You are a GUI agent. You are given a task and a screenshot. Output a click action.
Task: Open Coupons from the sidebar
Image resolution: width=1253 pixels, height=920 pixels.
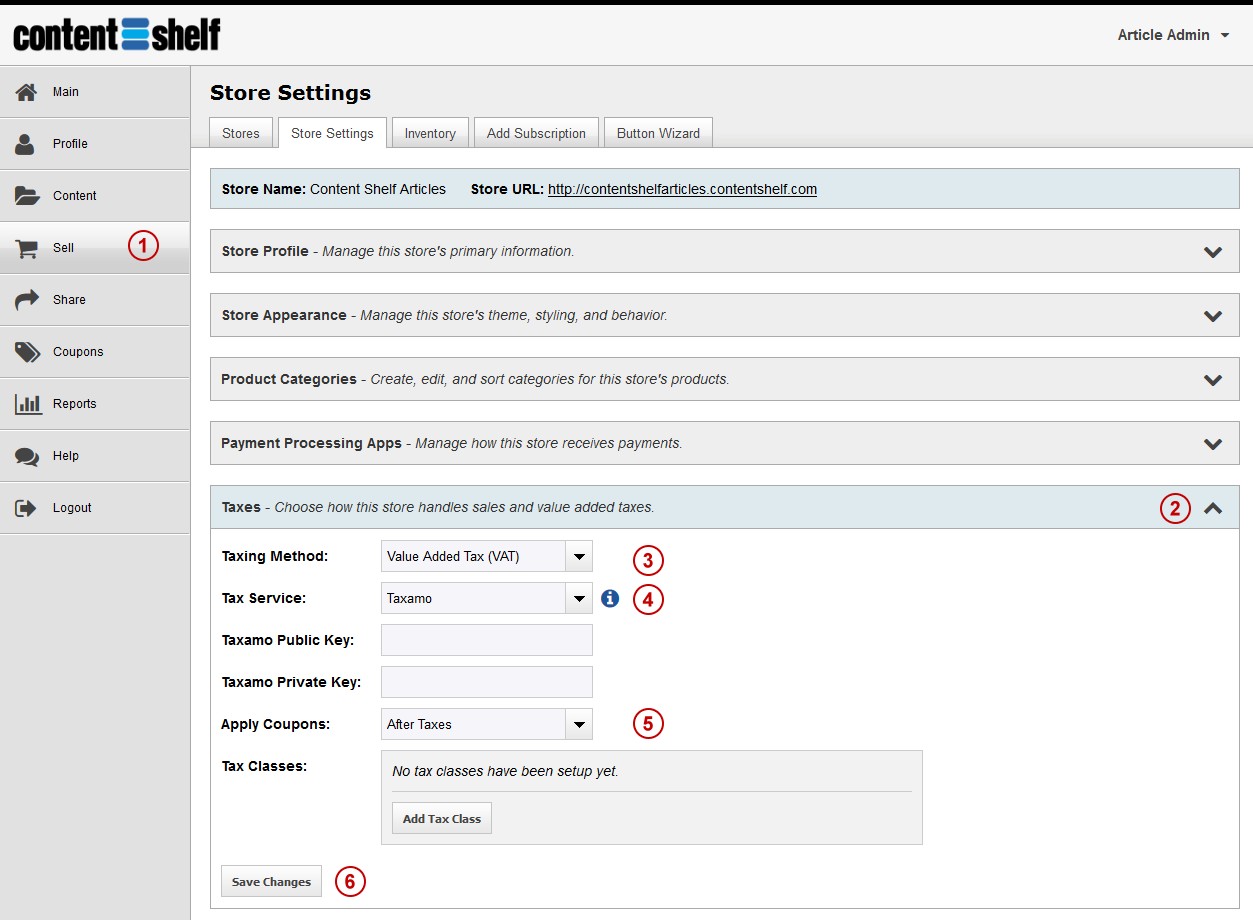[95, 352]
